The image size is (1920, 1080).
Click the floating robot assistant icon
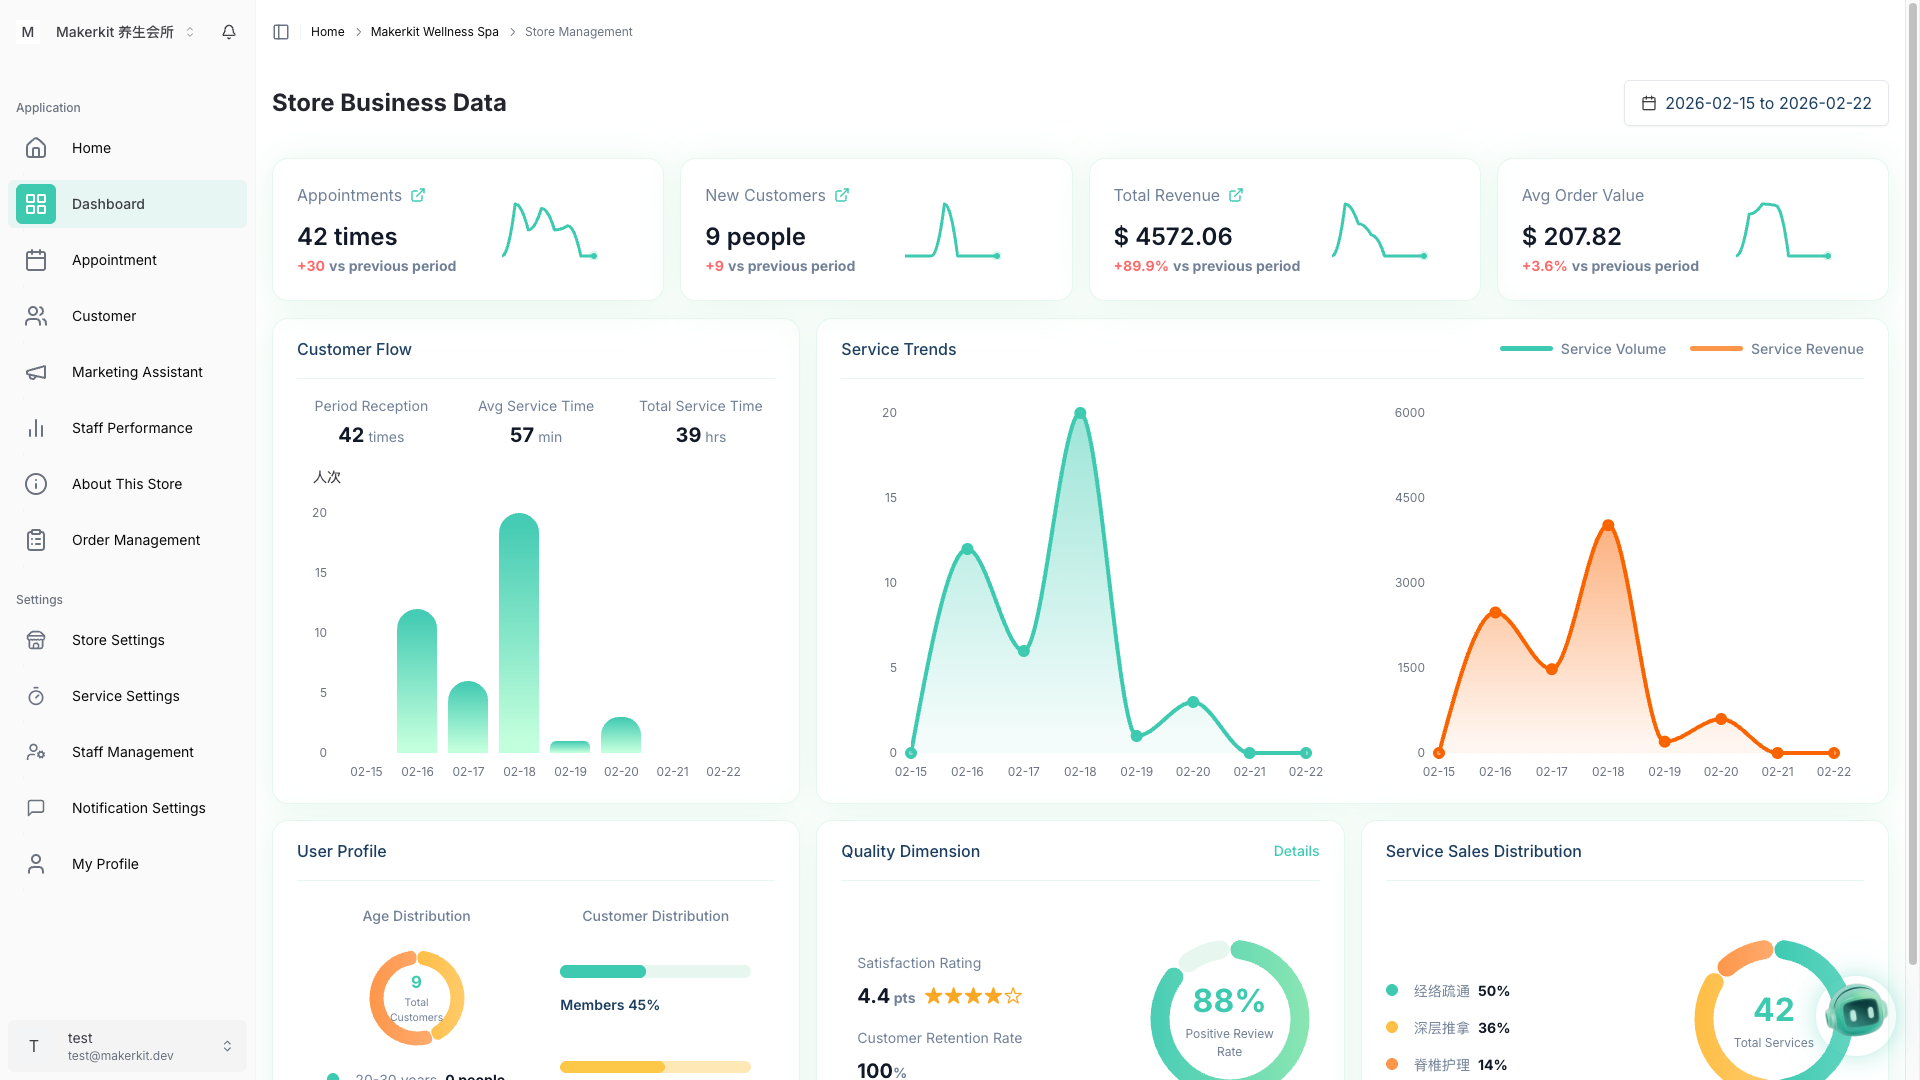tap(1858, 1014)
